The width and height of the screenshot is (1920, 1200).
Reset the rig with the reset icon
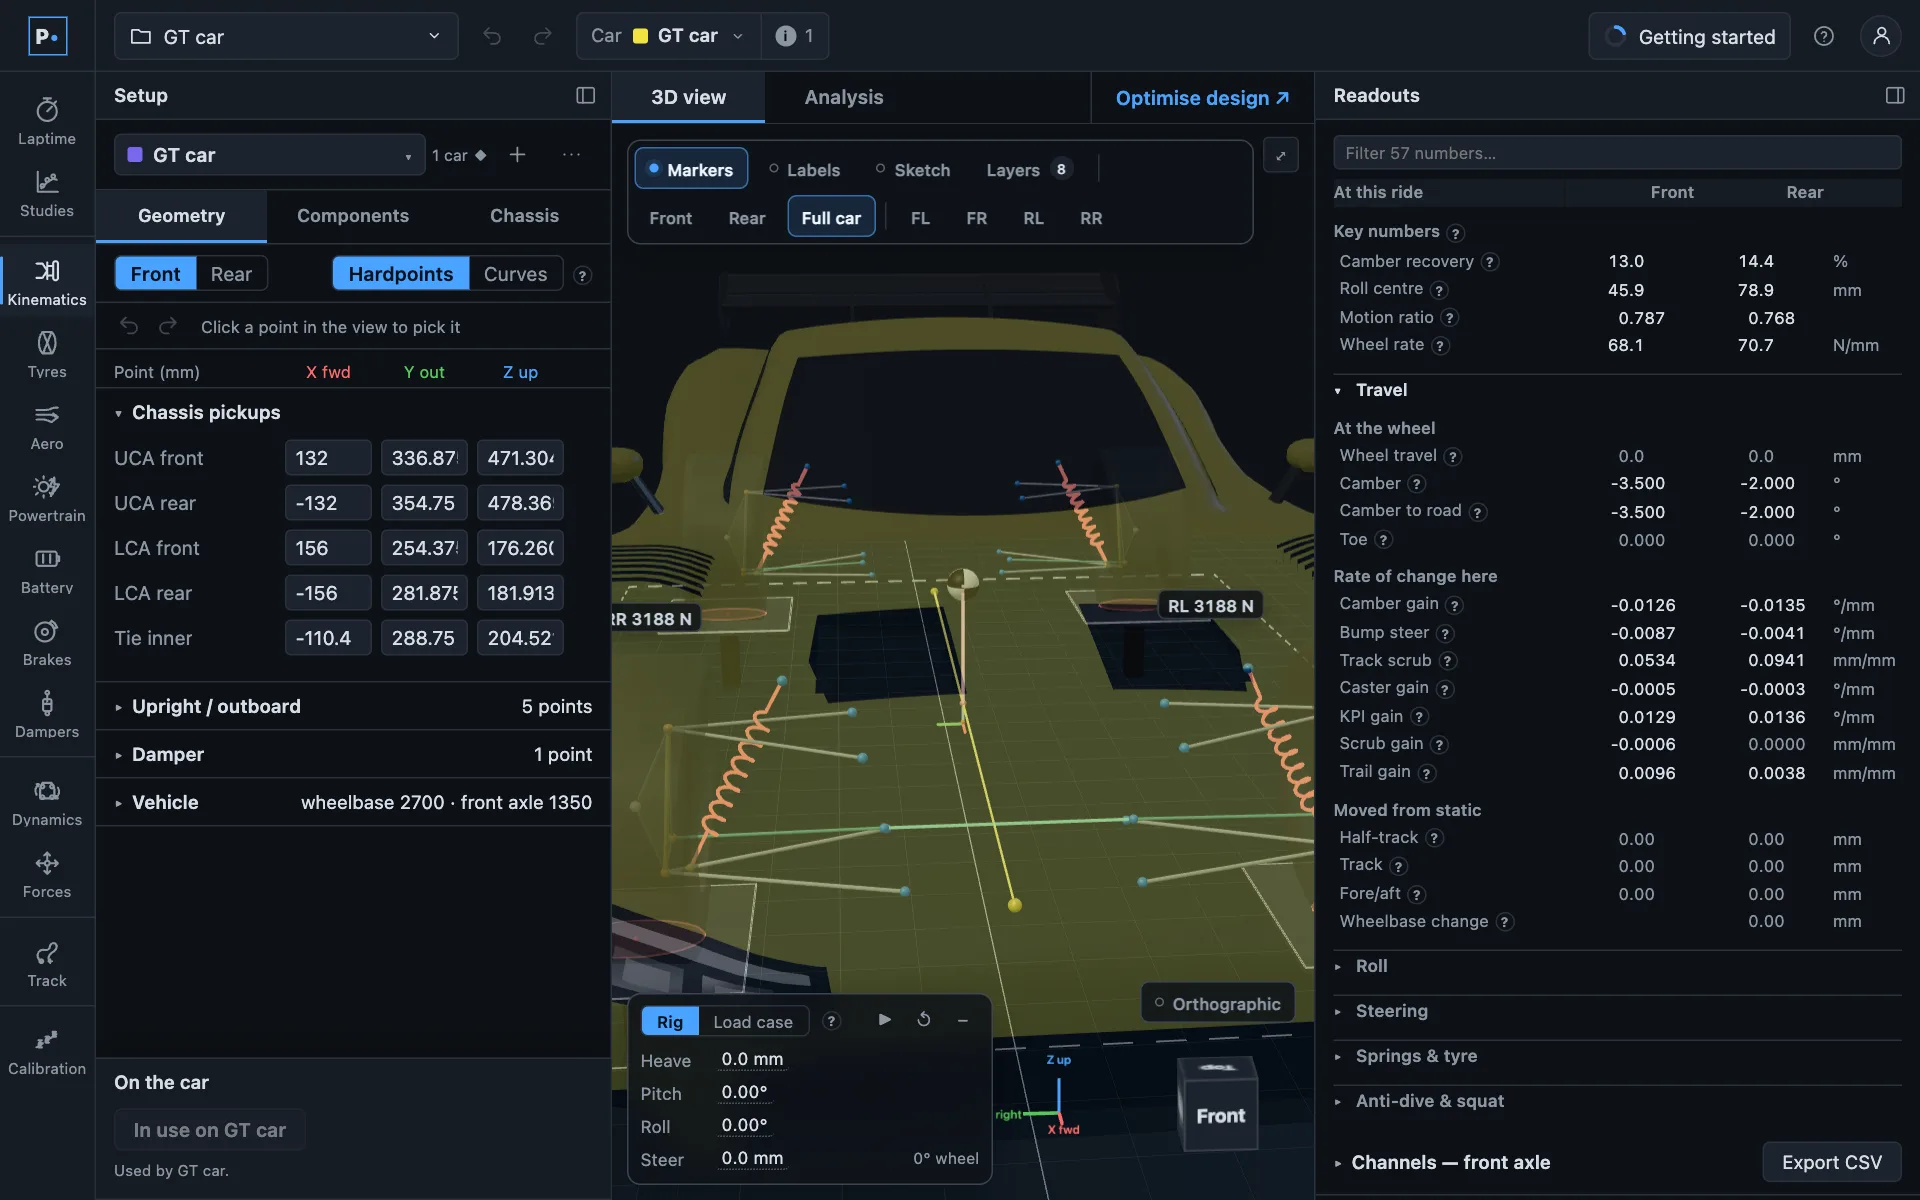click(x=924, y=1020)
